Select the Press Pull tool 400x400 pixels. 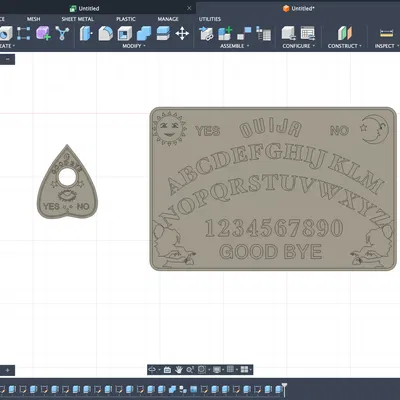[86, 33]
